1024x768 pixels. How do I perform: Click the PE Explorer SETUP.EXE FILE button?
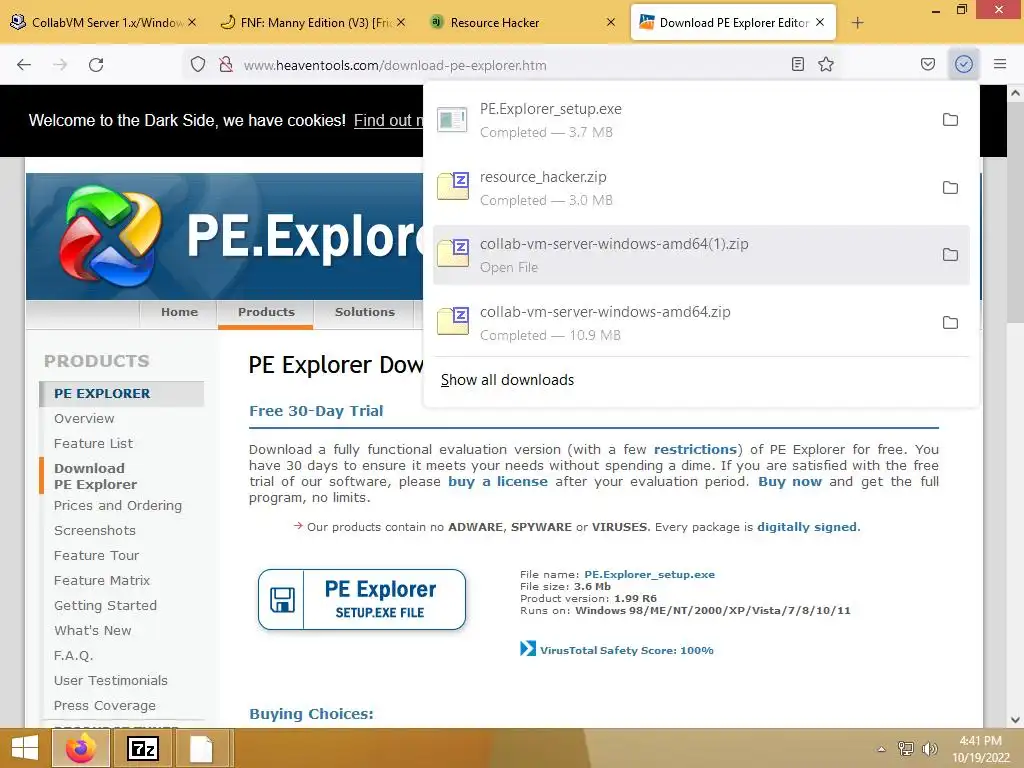click(362, 600)
